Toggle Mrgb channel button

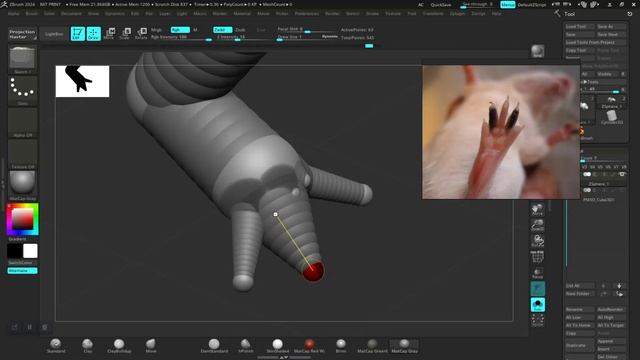tap(156, 30)
